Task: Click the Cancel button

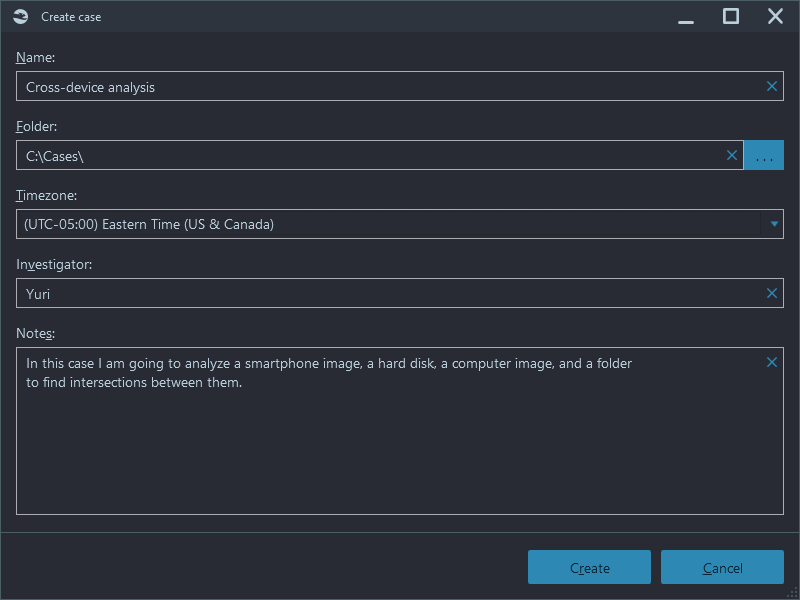Action: click(x=722, y=567)
